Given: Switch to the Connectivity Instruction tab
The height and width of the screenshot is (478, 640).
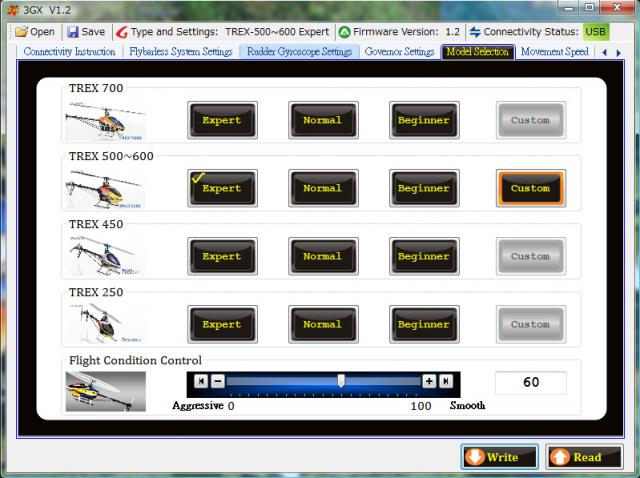Looking at the screenshot, I should 69,52.
